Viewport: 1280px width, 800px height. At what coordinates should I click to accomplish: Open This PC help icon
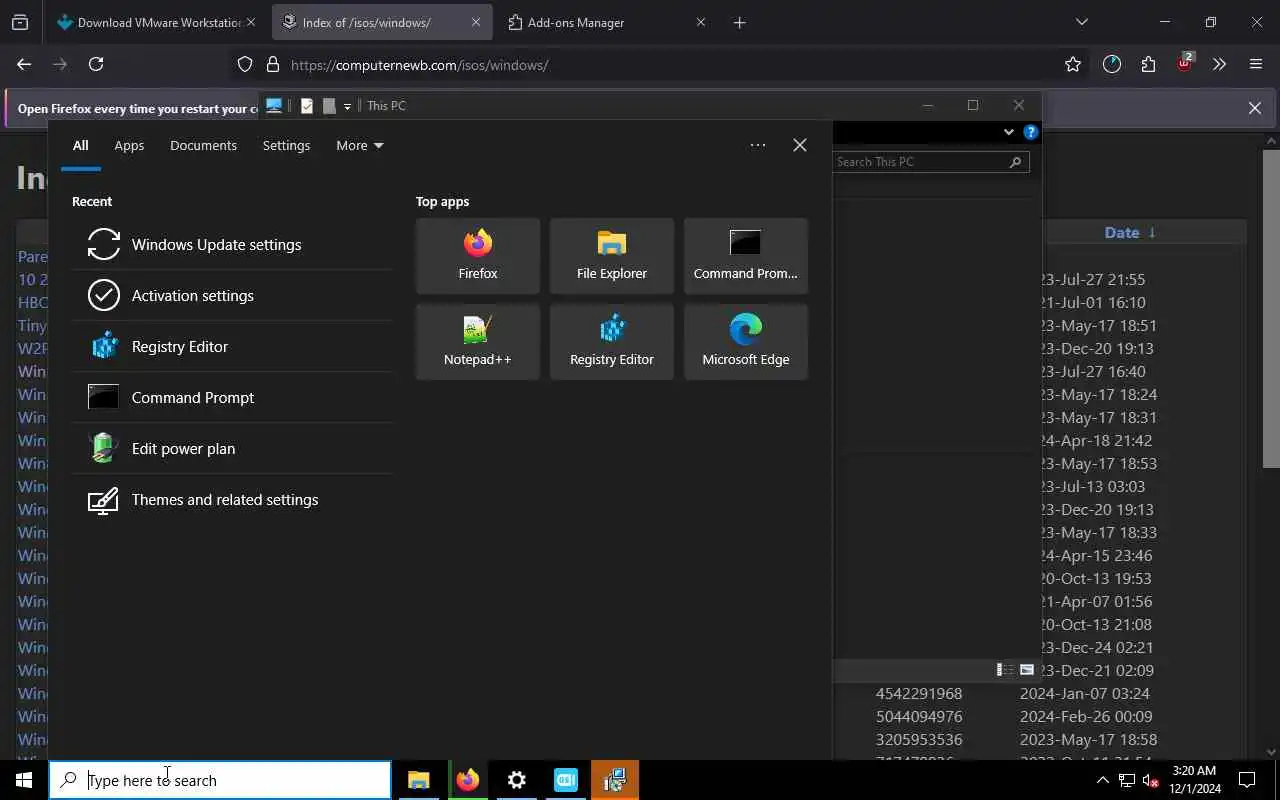pos(1031,132)
